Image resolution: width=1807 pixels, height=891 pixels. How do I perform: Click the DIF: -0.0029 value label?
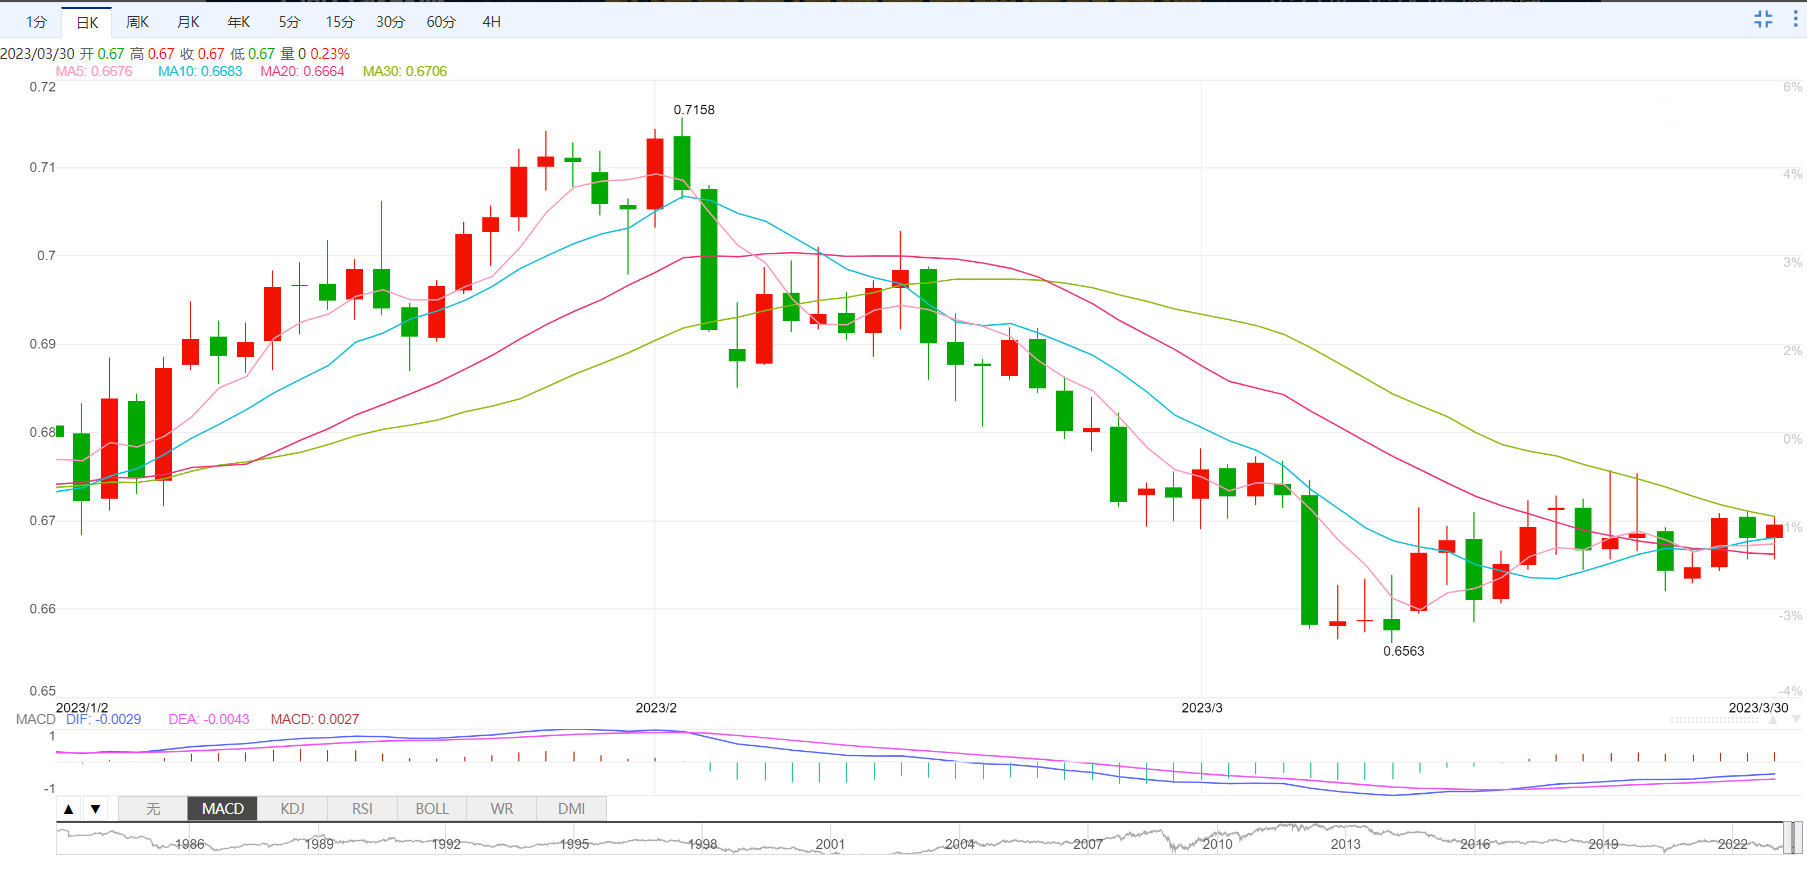pos(103,719)
